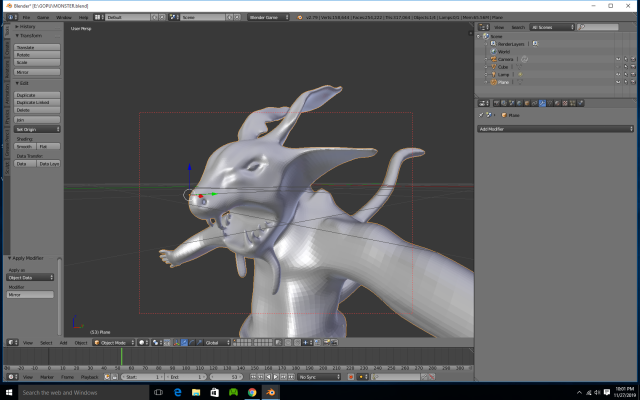Screen dimensions: 640x400
Task: Click the OpenGL render image icon
Action: [327, 342]
